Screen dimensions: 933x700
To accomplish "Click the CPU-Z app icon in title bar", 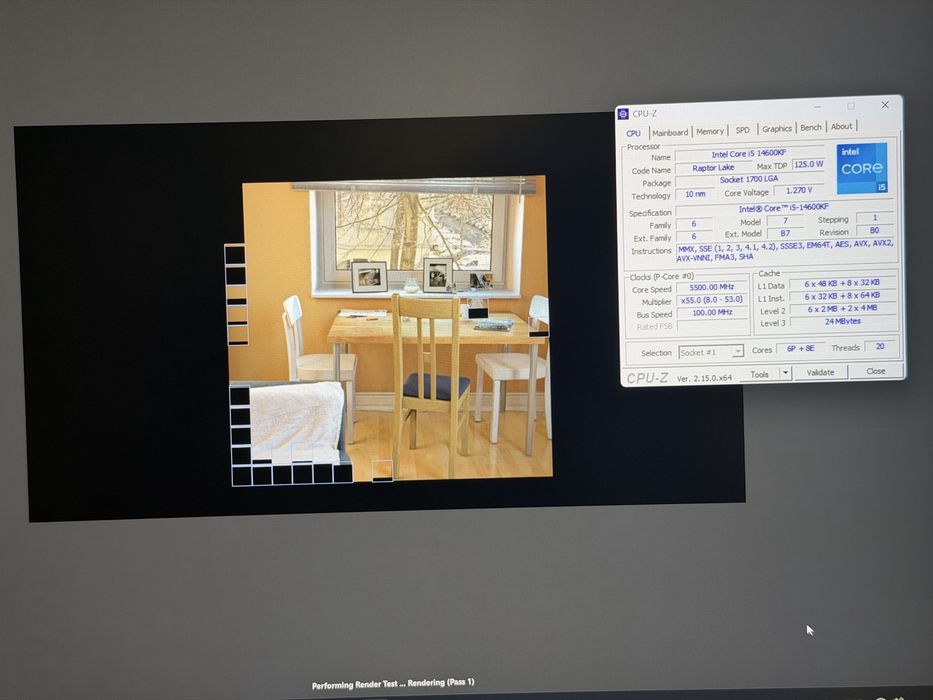I will click(x=623, y=114).
